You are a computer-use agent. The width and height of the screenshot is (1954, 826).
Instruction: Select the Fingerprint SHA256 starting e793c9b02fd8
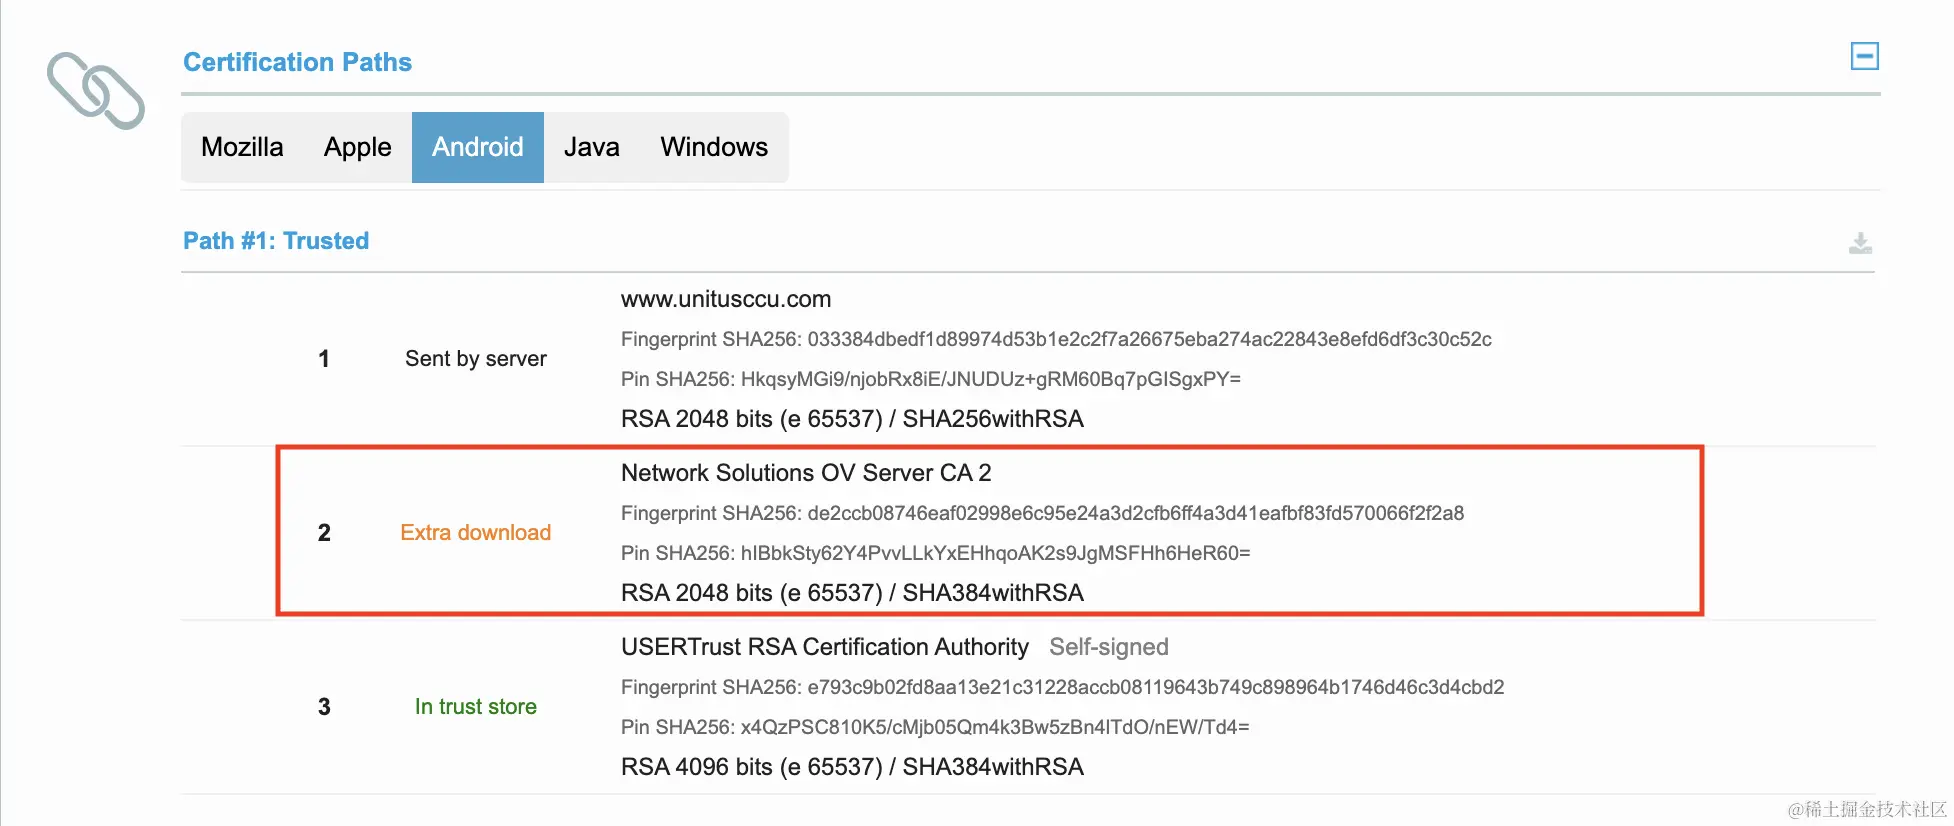pos(1062,687)
